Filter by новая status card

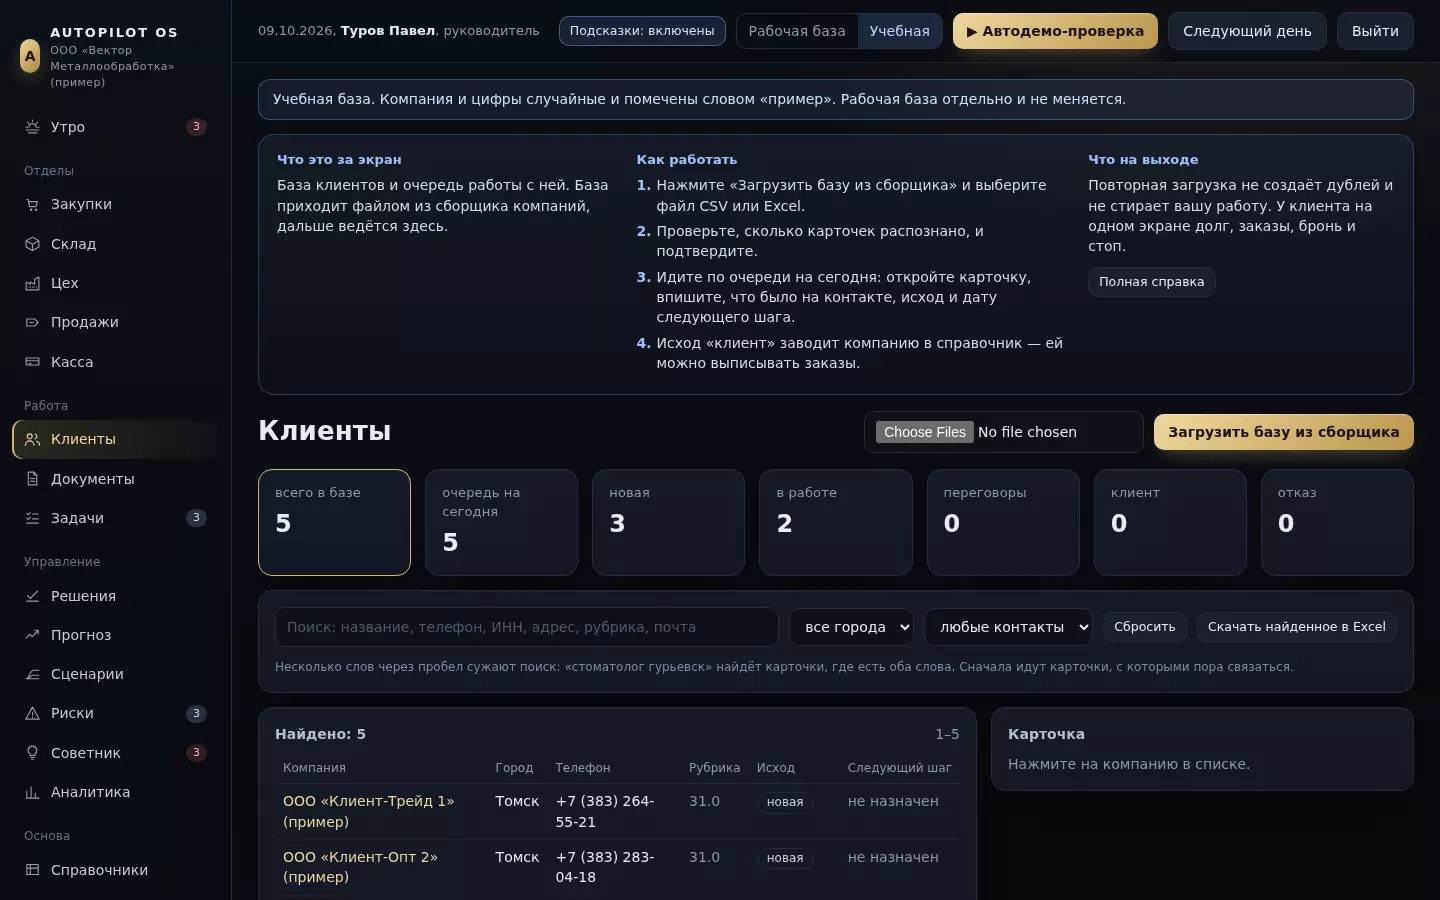tap(668, 522)
